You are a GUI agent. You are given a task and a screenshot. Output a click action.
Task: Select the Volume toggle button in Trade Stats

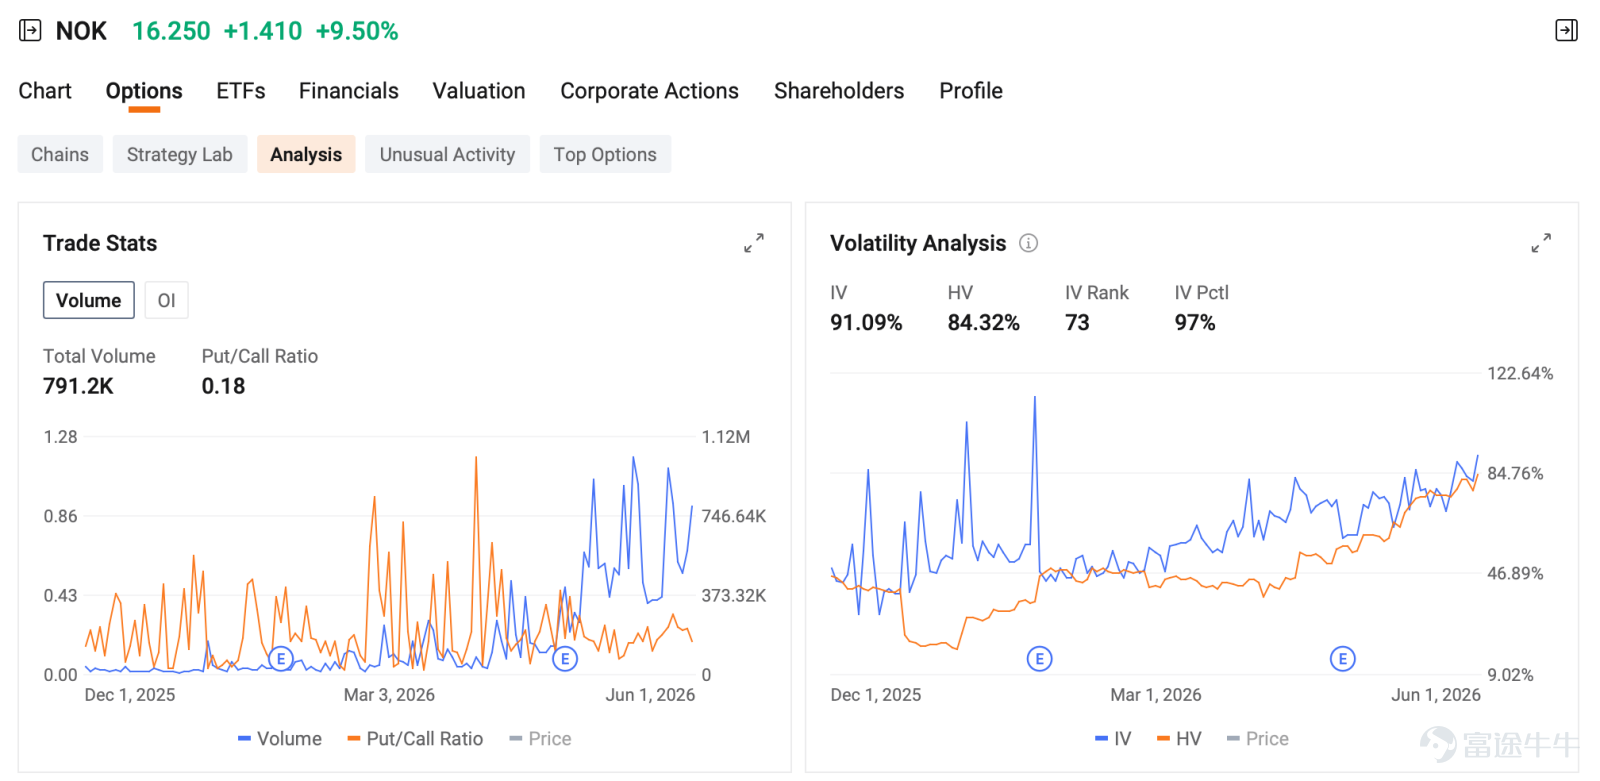coord(89,300)
